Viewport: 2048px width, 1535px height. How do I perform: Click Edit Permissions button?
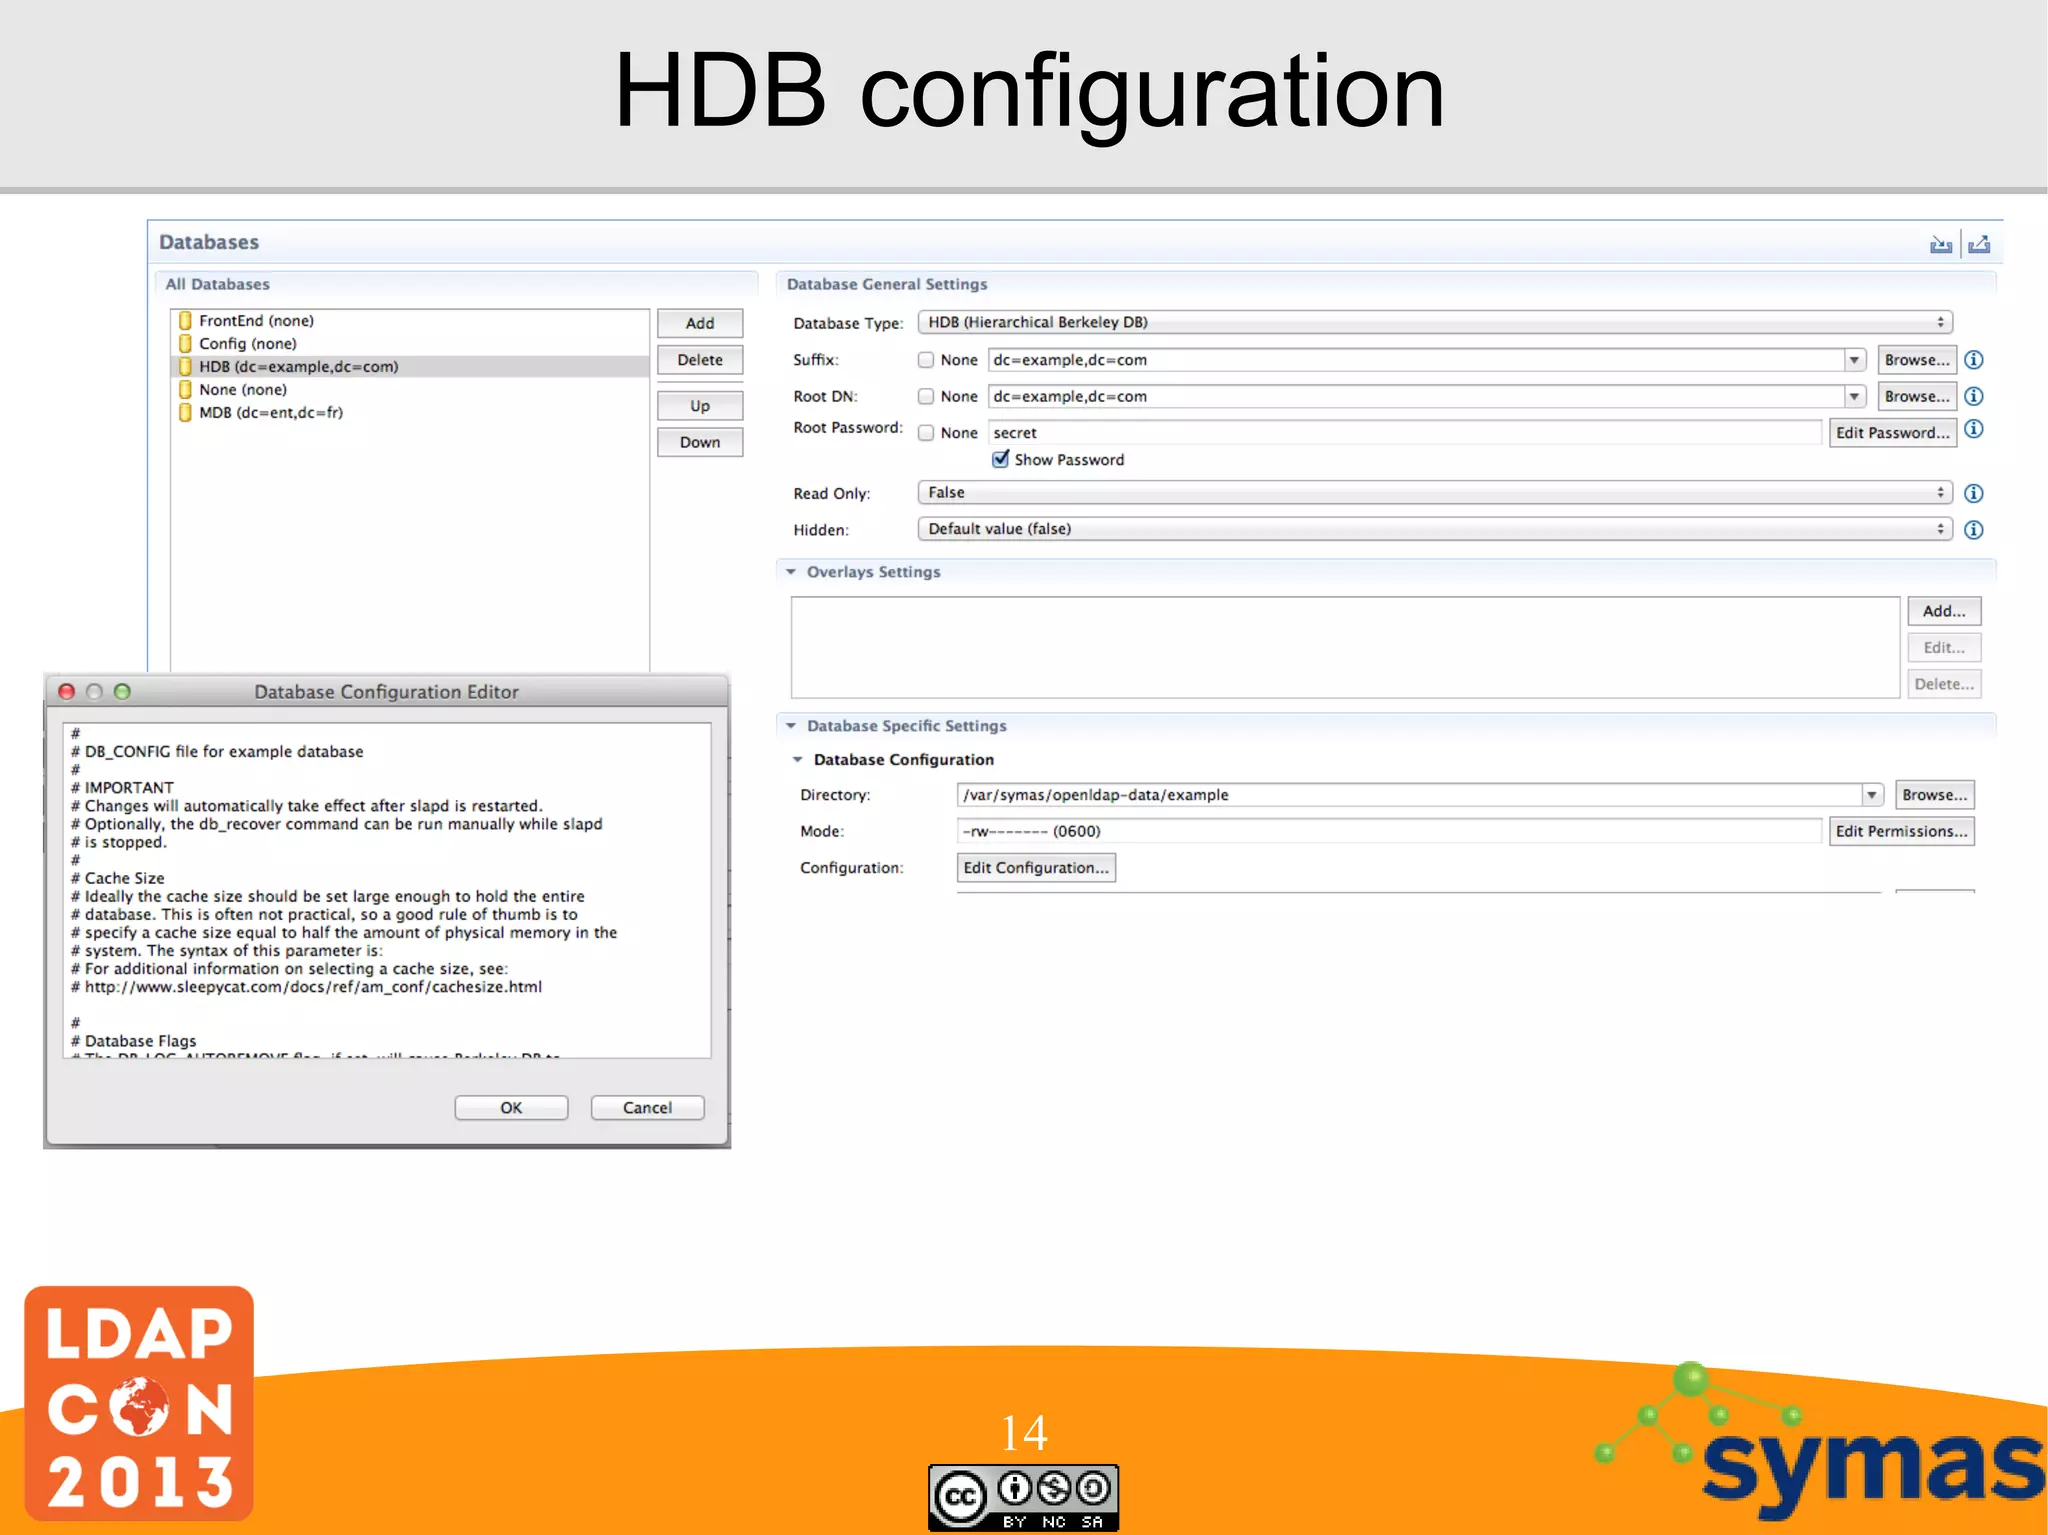[x=1902, y=831]
